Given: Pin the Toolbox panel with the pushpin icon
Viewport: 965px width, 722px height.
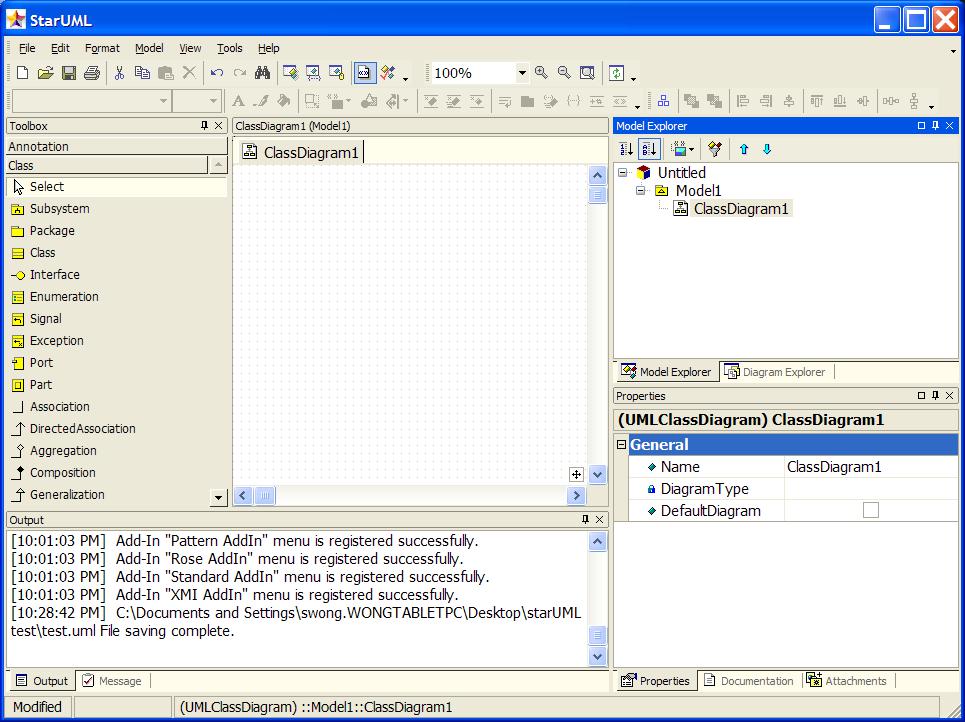Looking at the screenshot, I should pos(205,126).
